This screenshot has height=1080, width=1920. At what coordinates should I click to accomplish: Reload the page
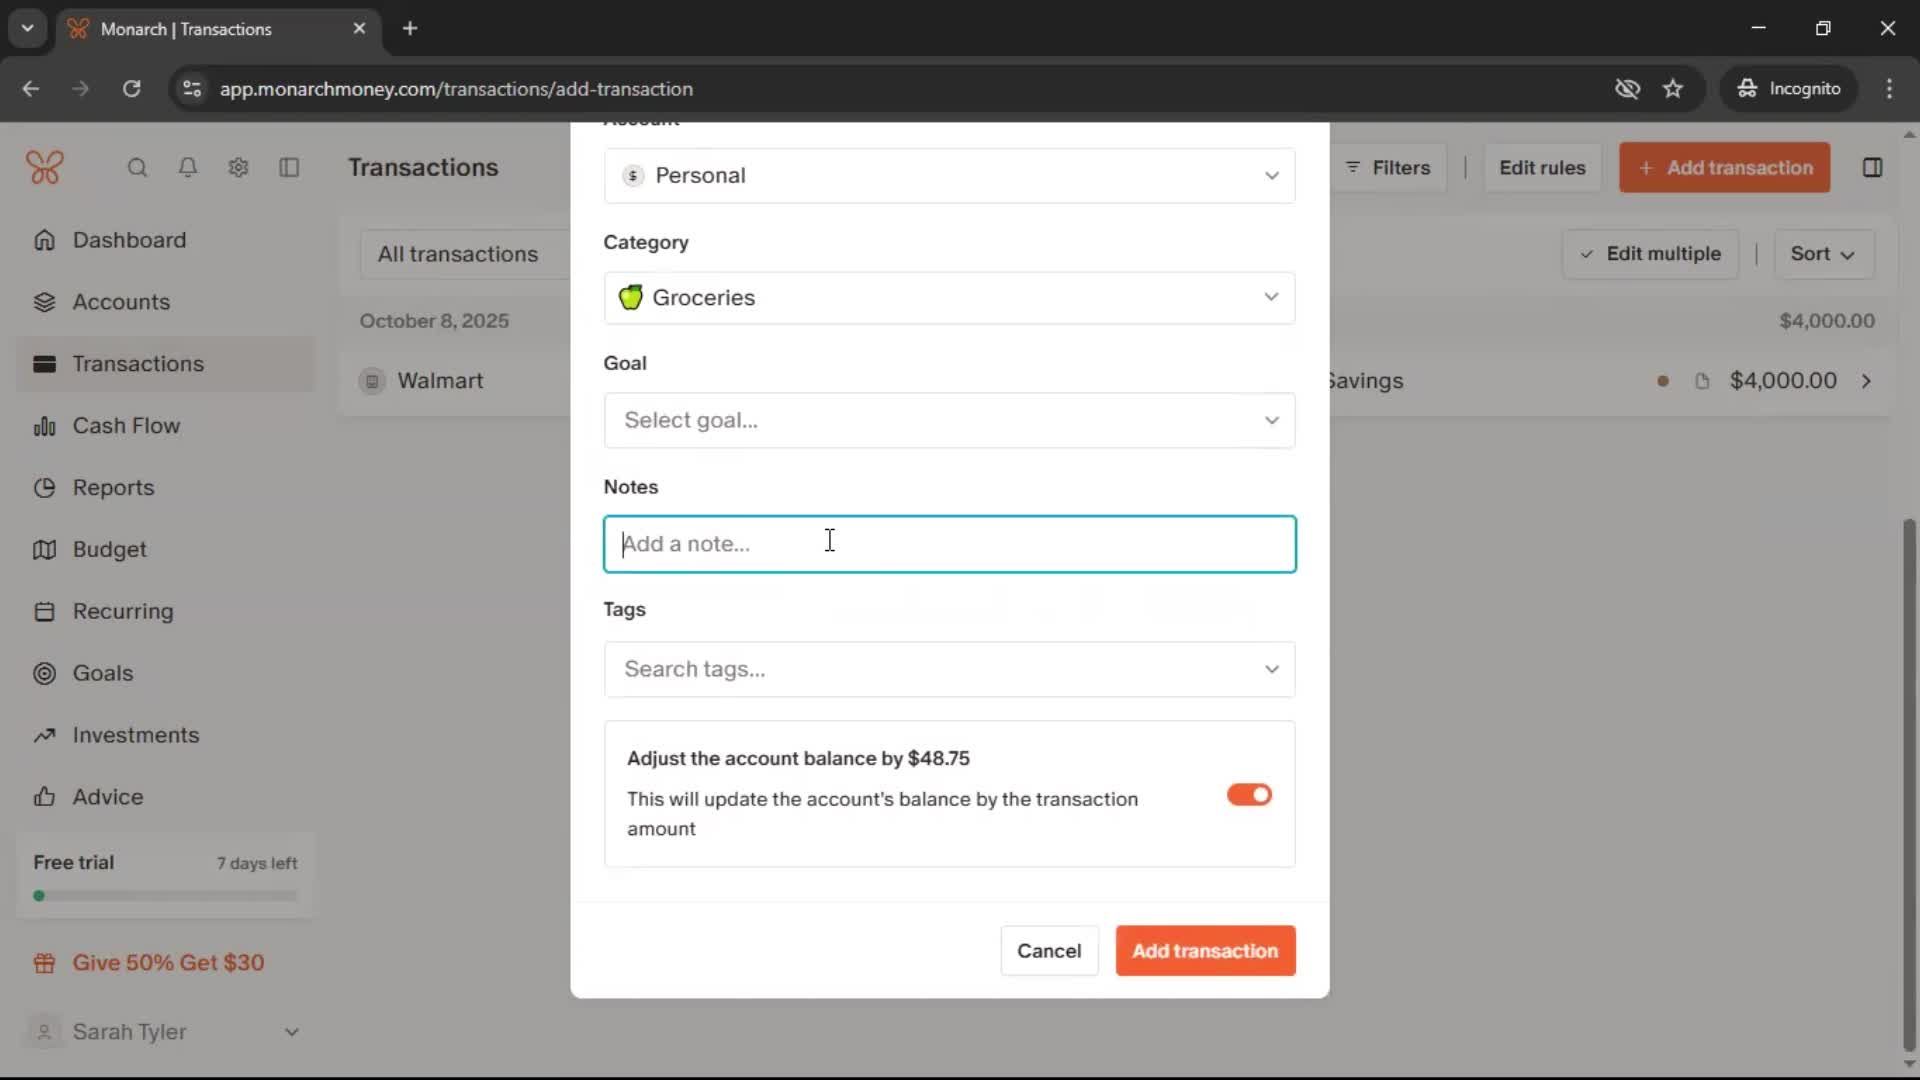131,89
